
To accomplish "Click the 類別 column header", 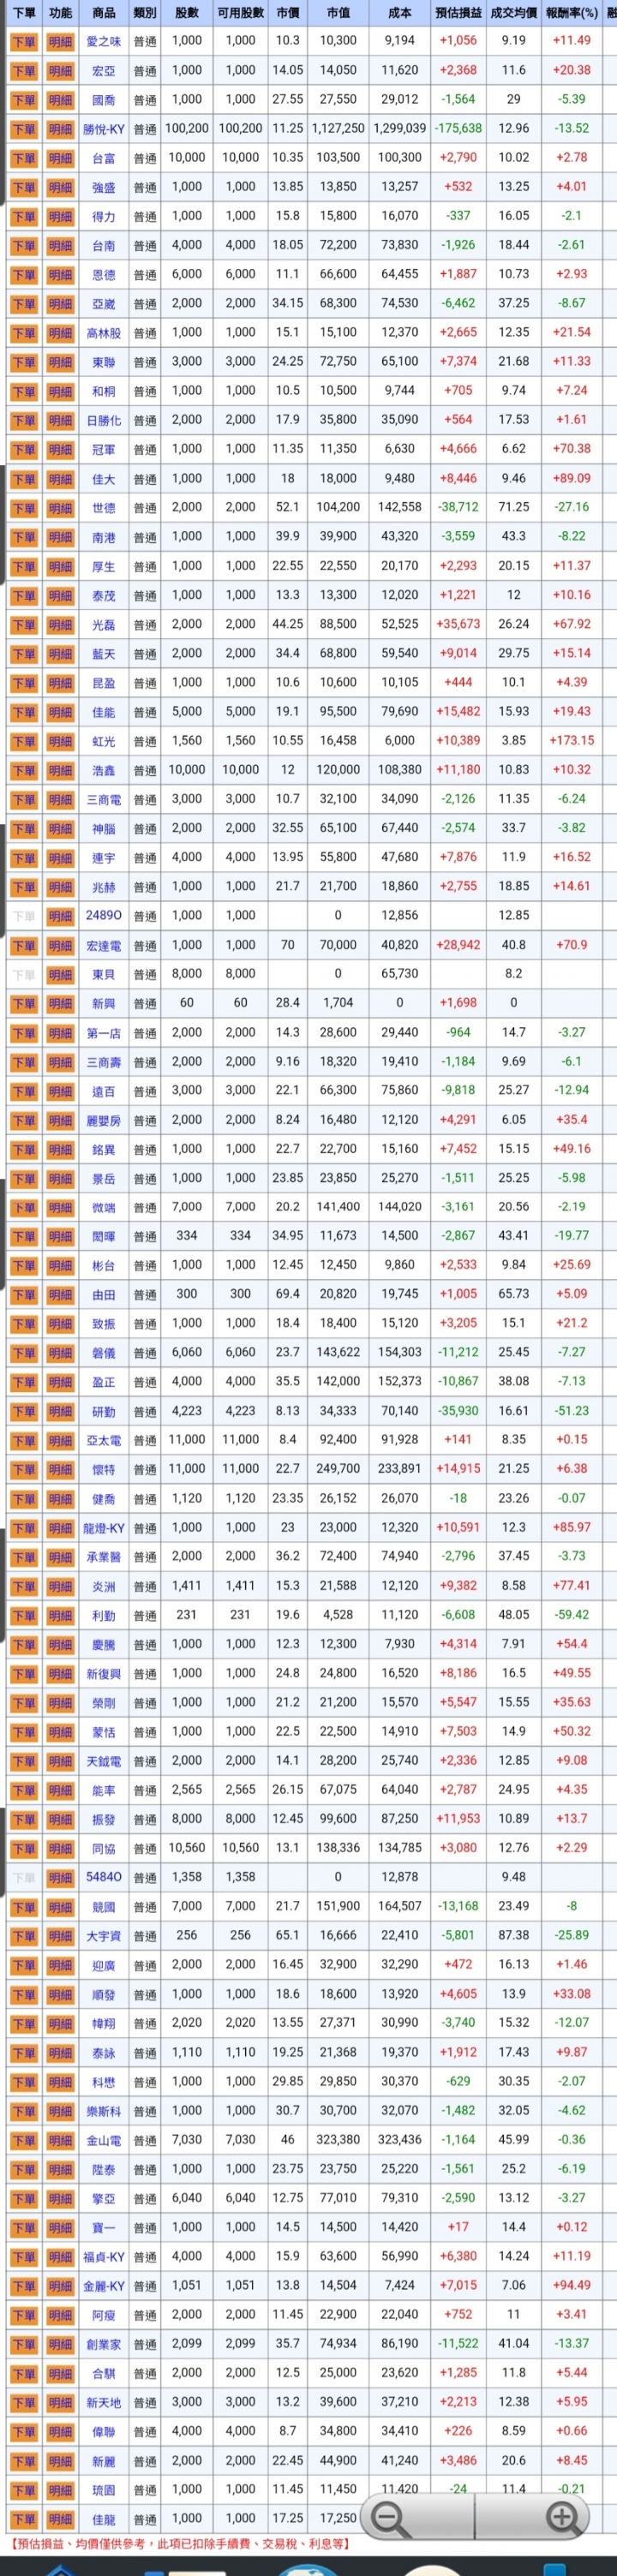I will pyautogui.click(x=145, y=13).
